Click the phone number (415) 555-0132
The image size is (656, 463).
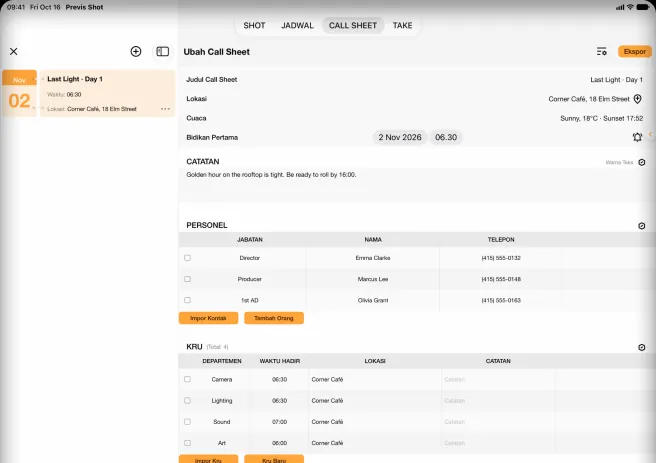[x=501, y=258]
